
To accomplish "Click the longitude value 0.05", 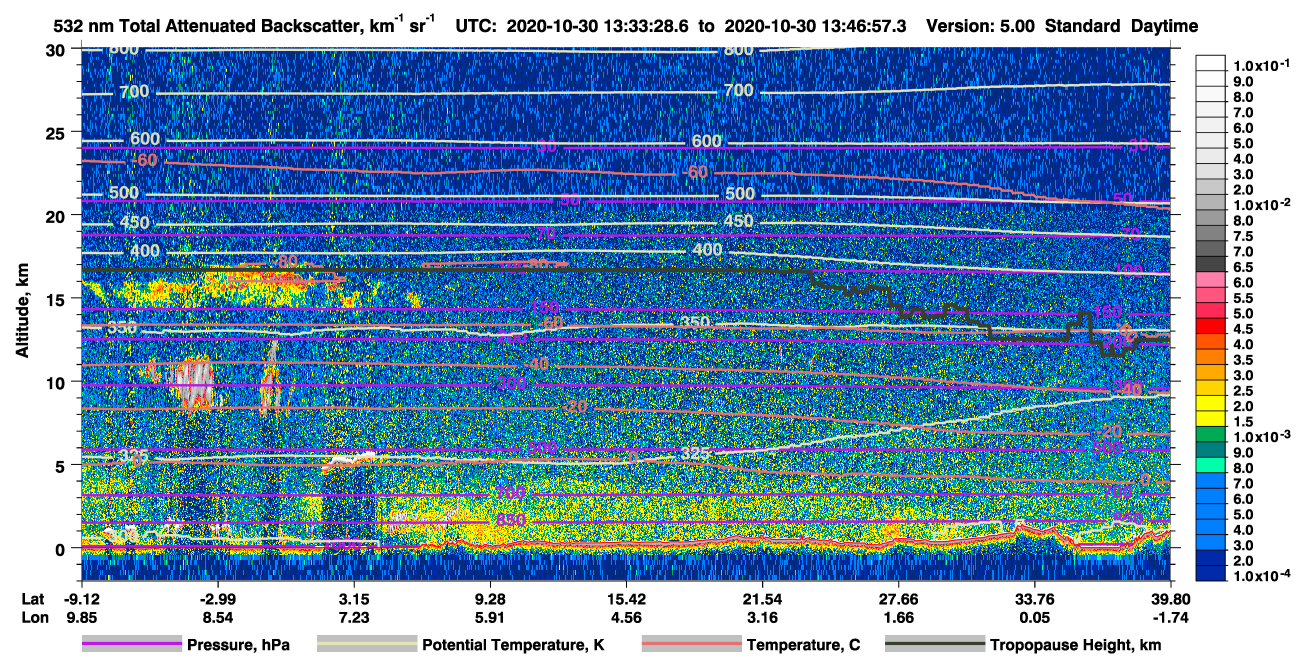I will click(1034, 618).
